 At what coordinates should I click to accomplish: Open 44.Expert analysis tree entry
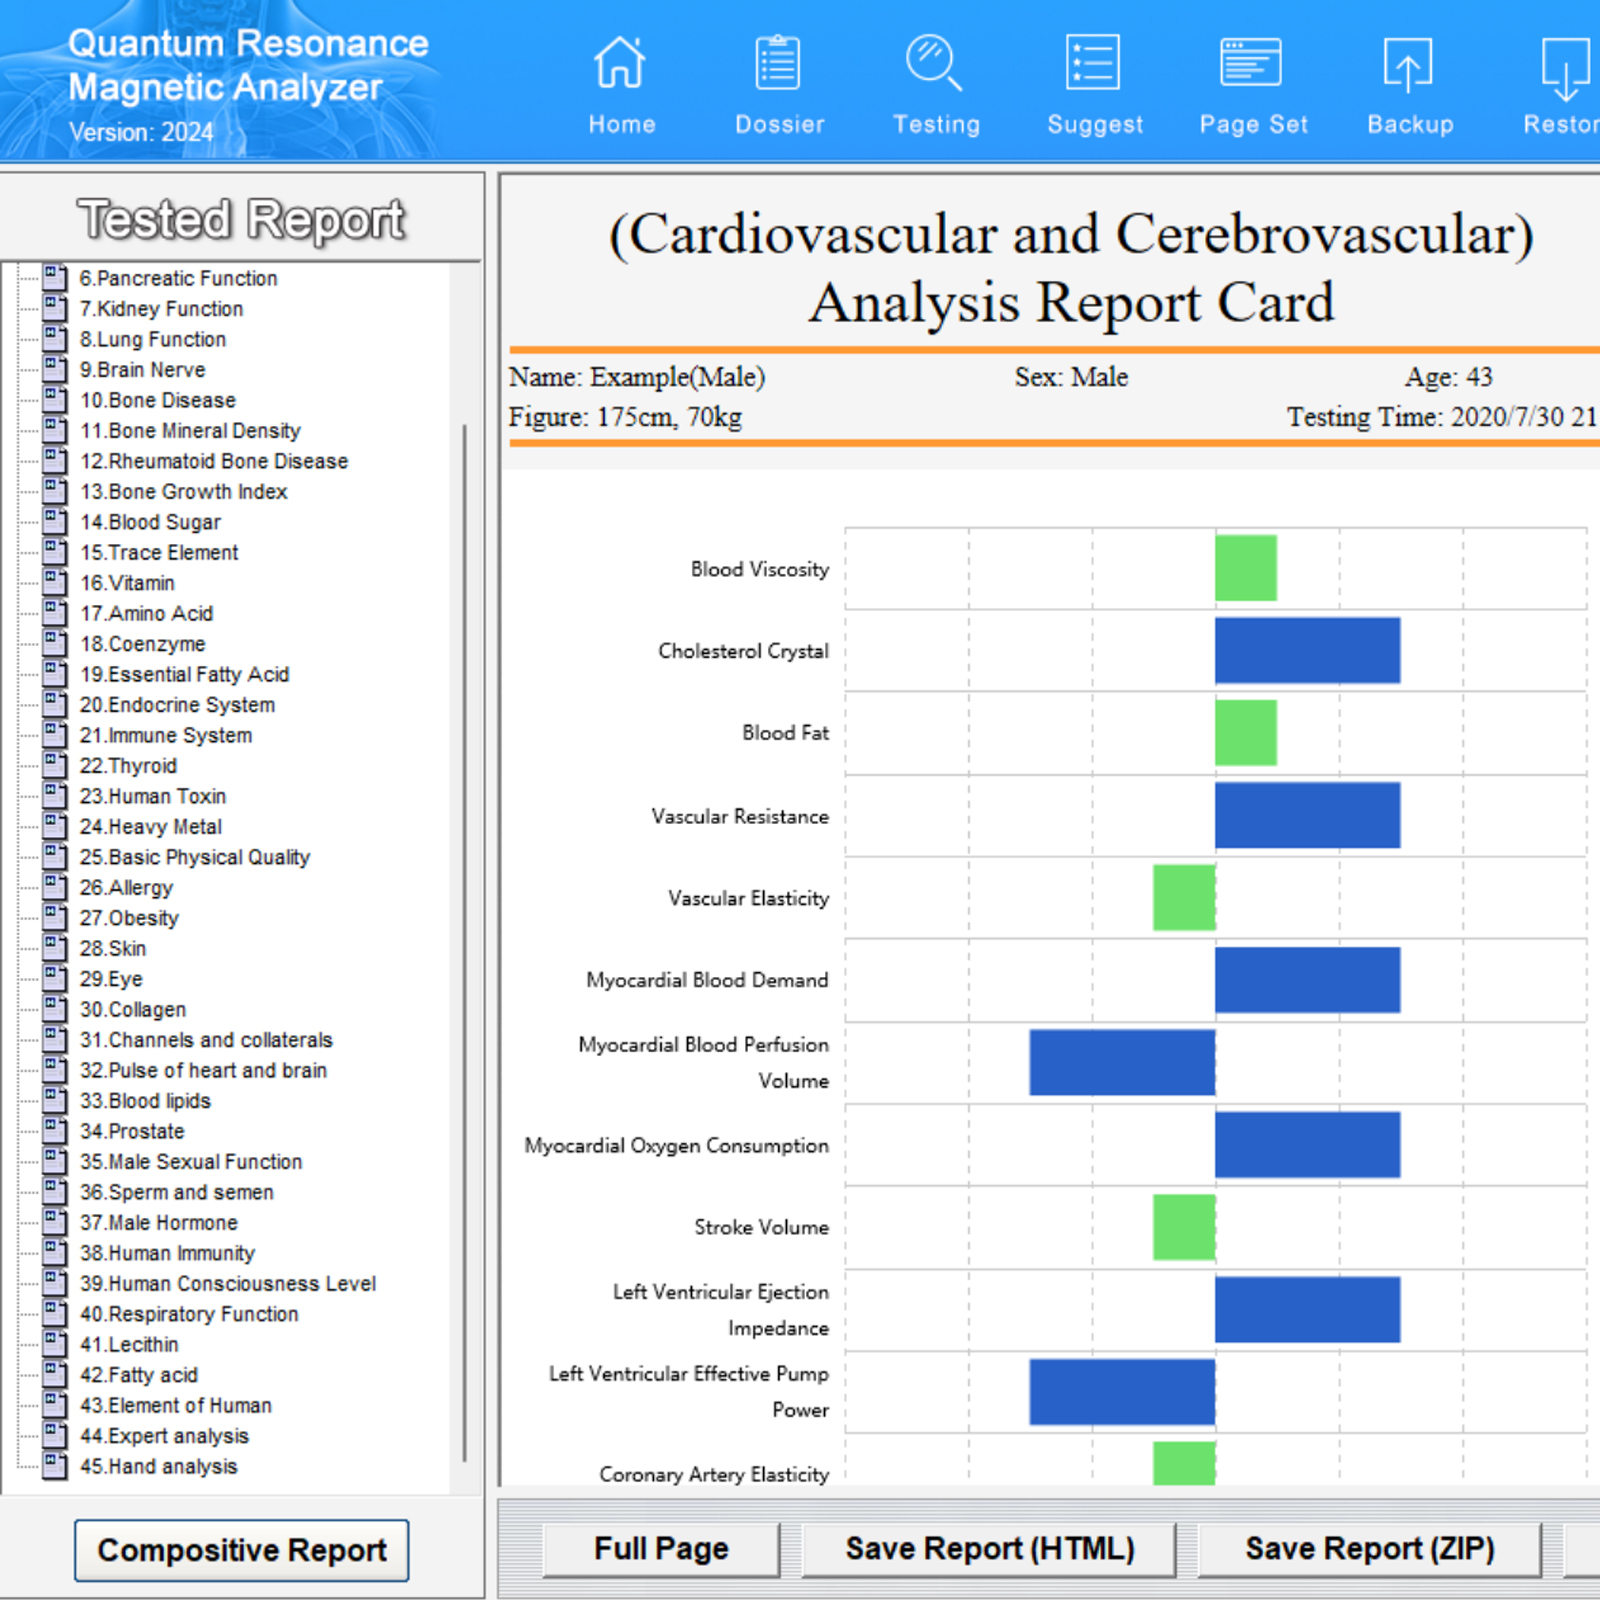point(164,1436)
